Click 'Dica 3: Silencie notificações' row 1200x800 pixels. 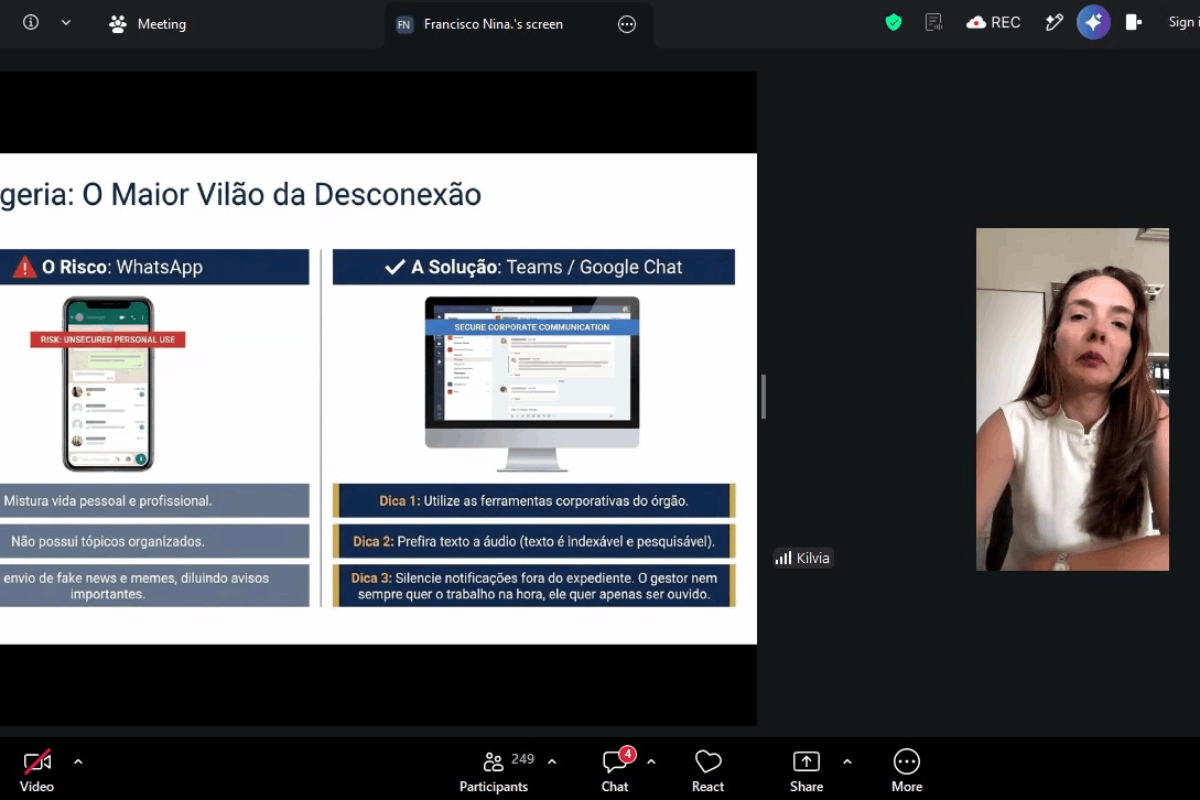pyautogui.click(x=534, y=585)
